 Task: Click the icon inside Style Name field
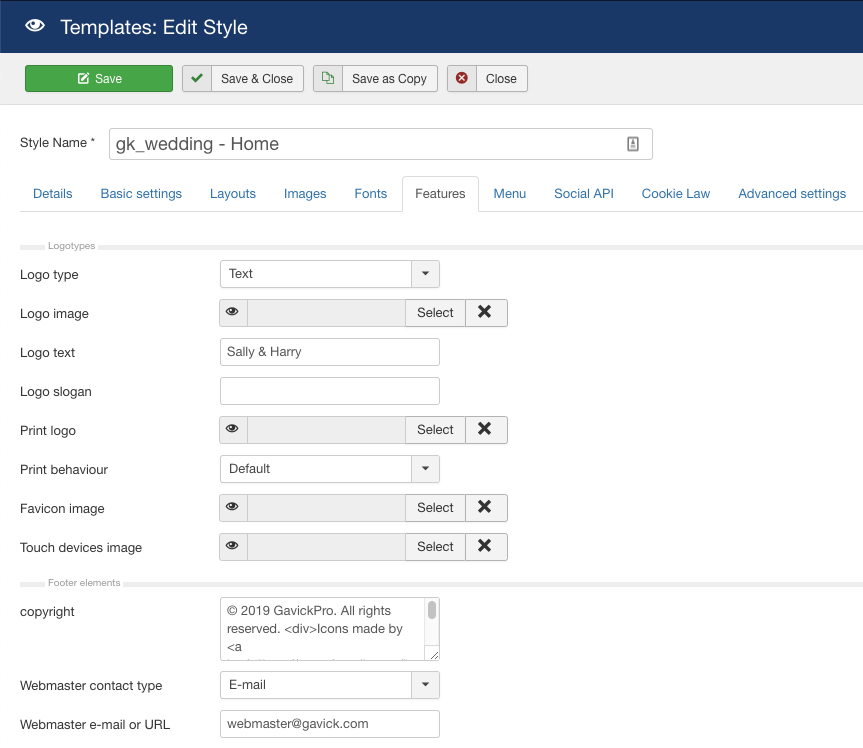(633, 144)
